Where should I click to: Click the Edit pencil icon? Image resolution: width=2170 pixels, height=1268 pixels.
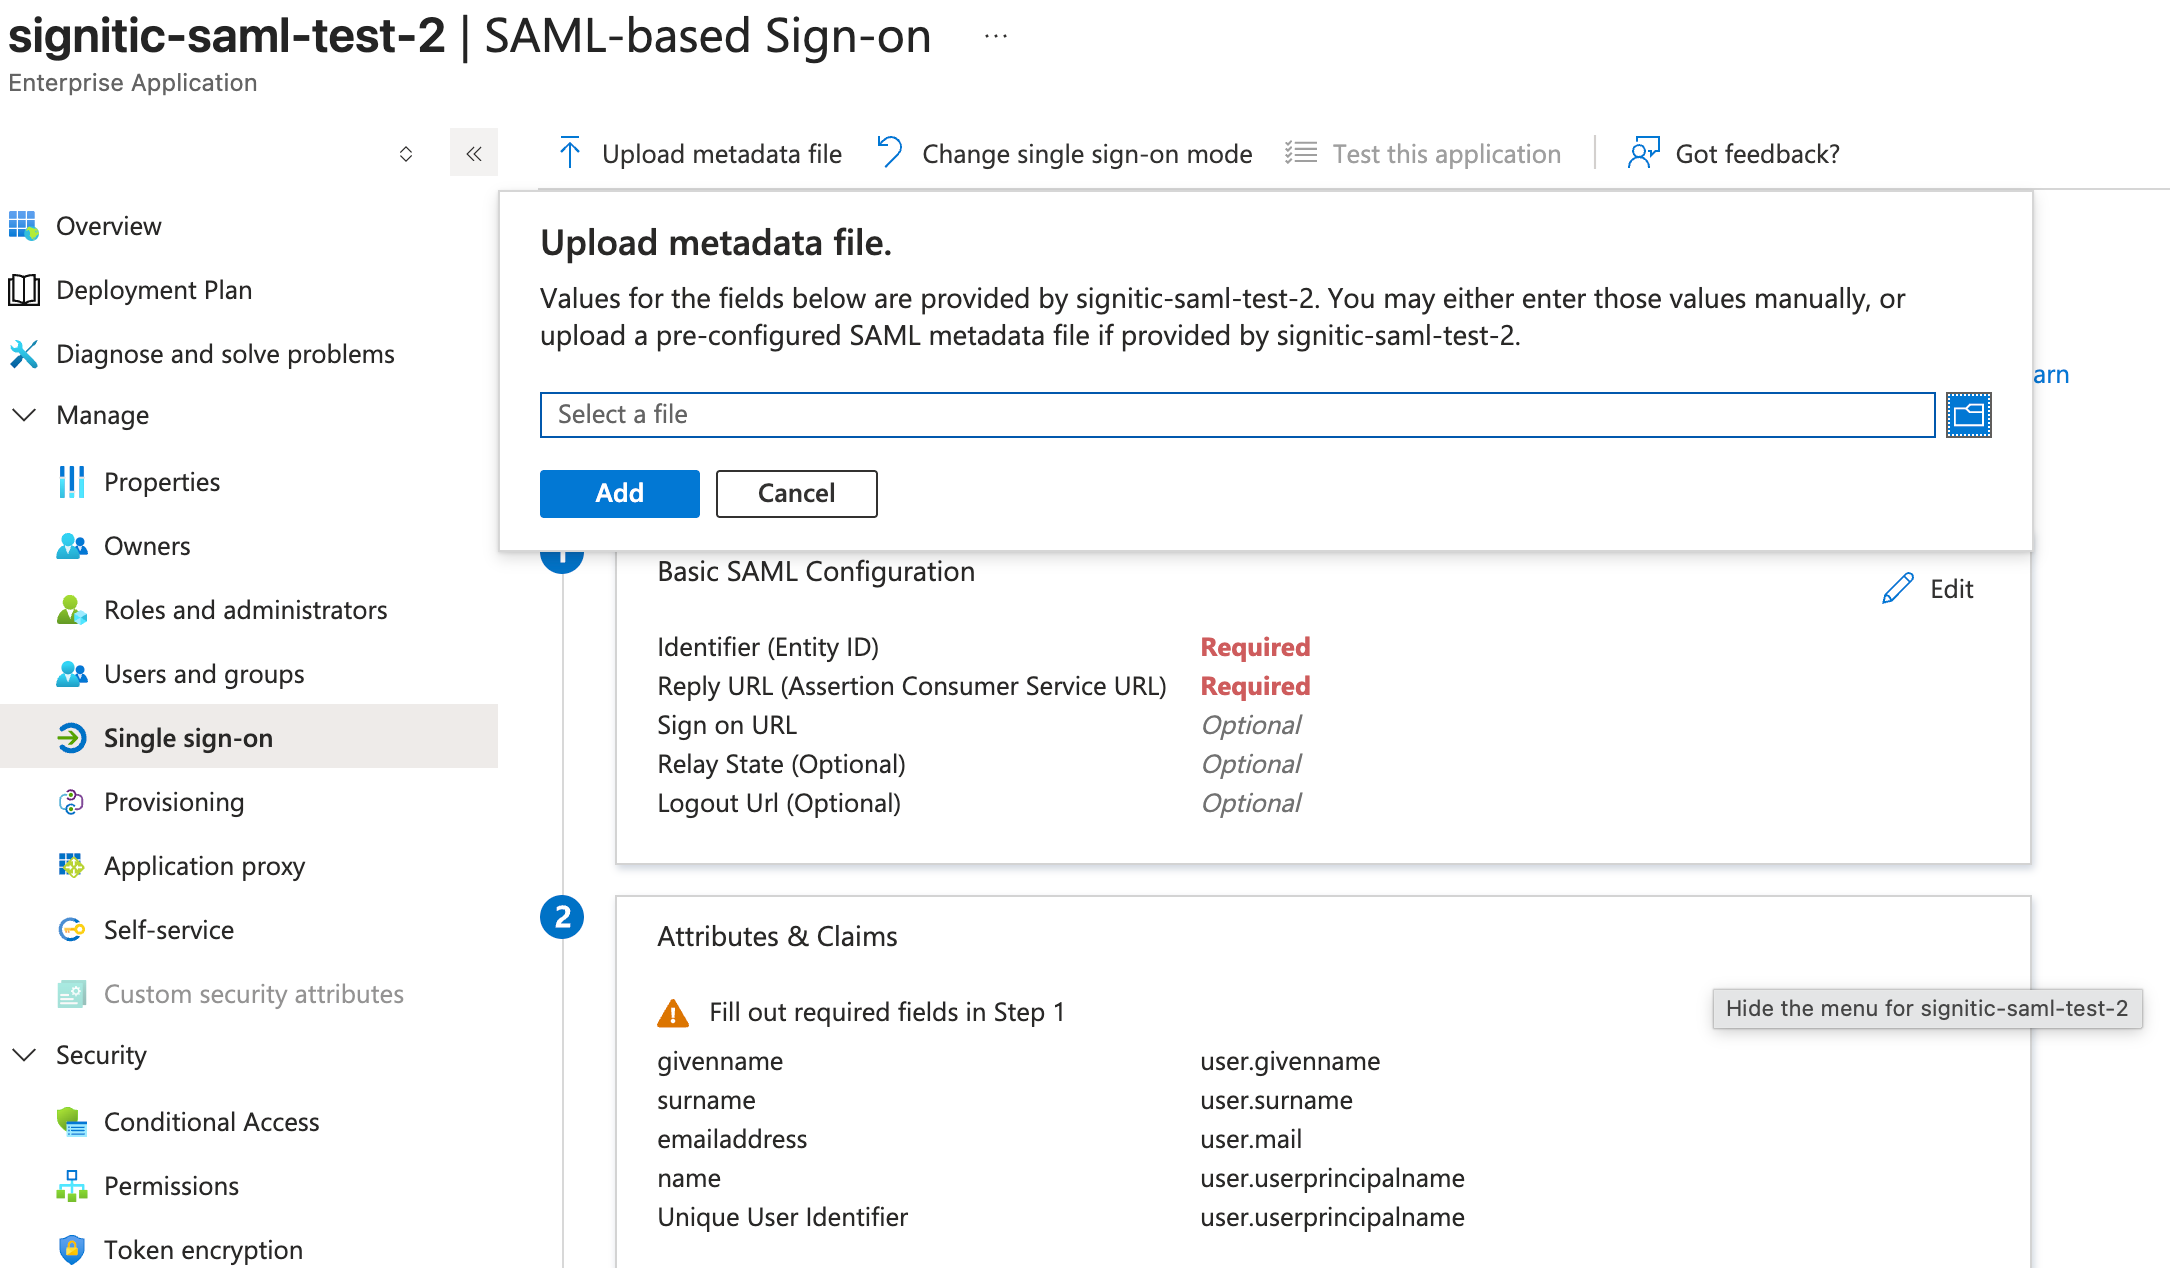click(x=1897, y=589)
